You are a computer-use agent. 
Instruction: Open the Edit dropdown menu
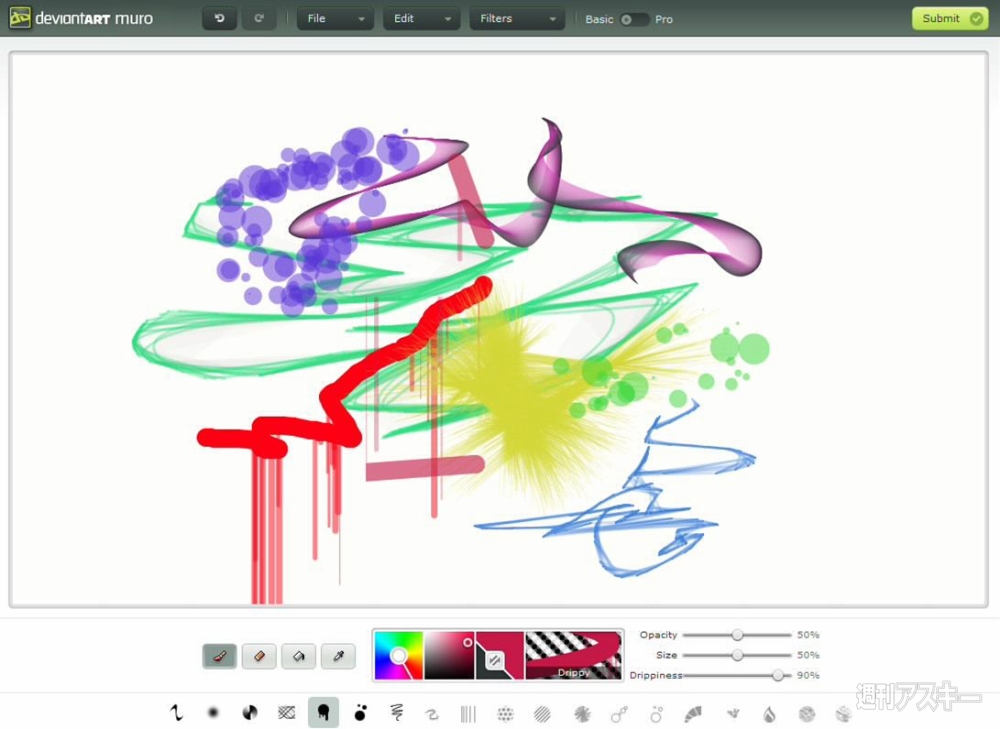click(421, 18)
